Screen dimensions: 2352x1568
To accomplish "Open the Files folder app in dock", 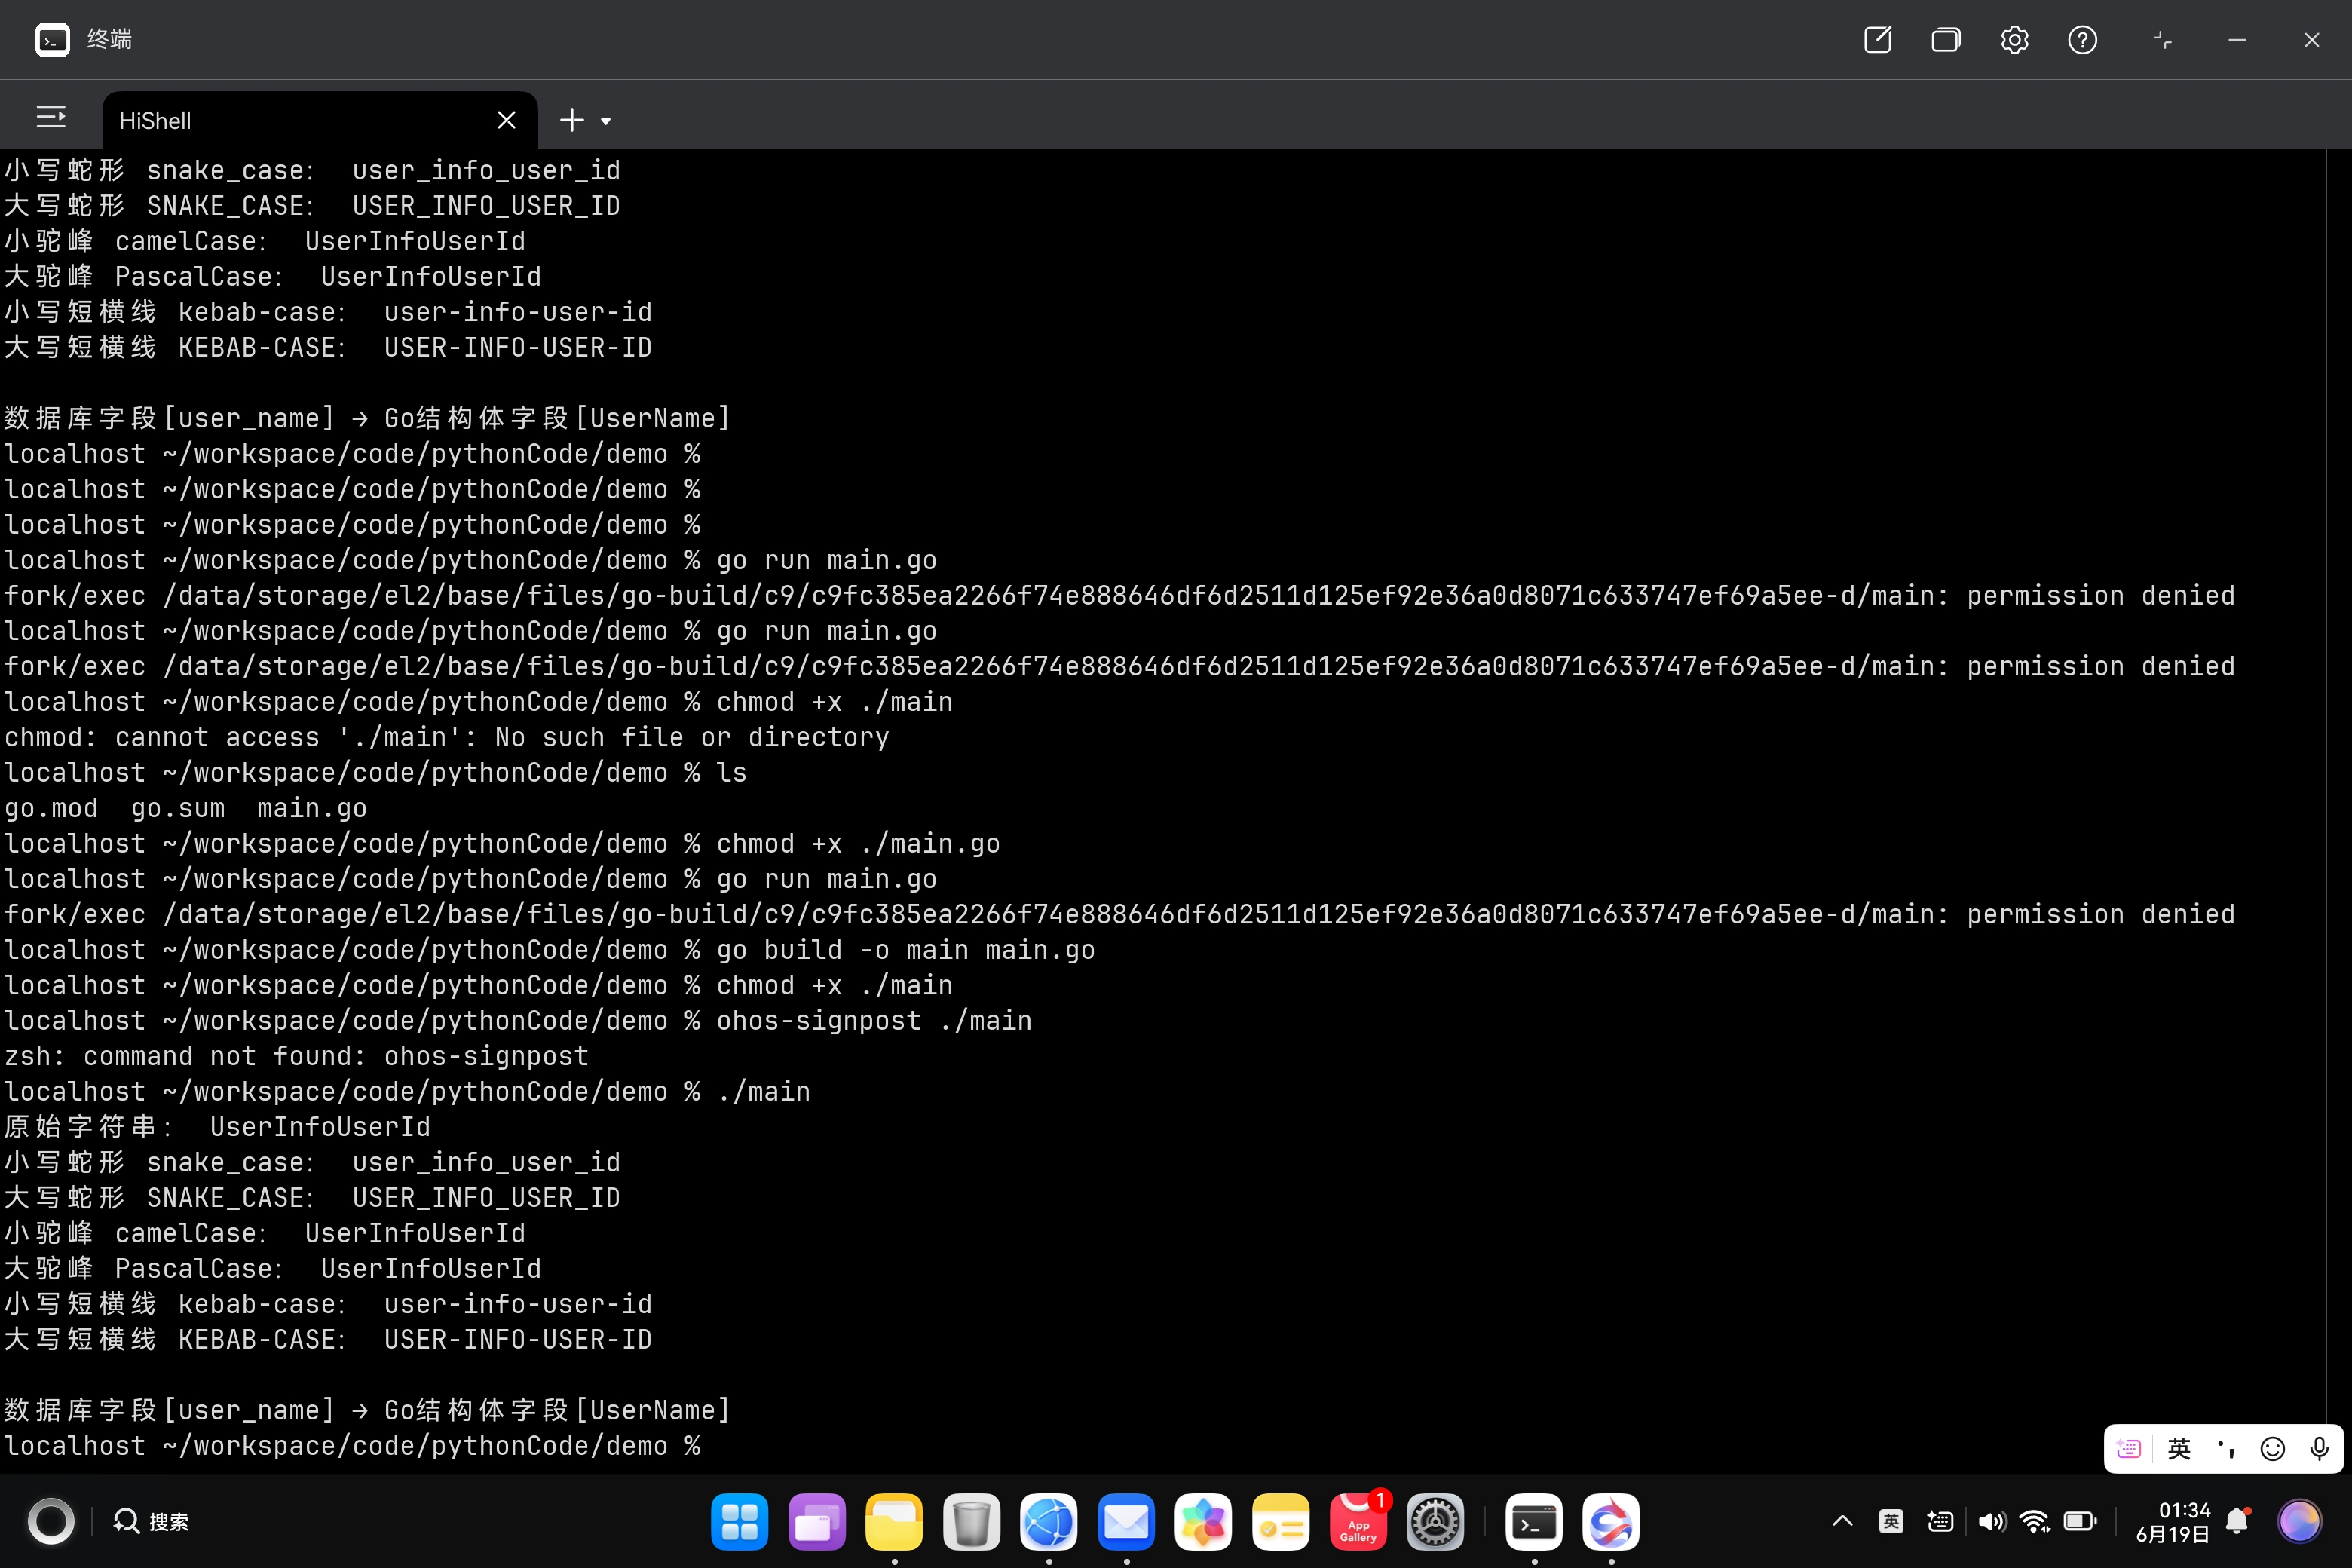I will (x=894, y=1522).
